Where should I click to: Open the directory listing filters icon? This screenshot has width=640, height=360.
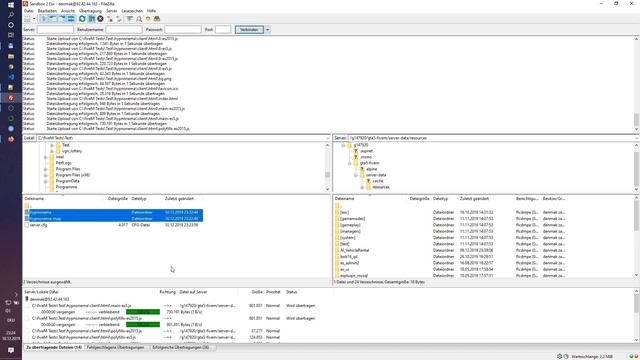tap(129, 19)
